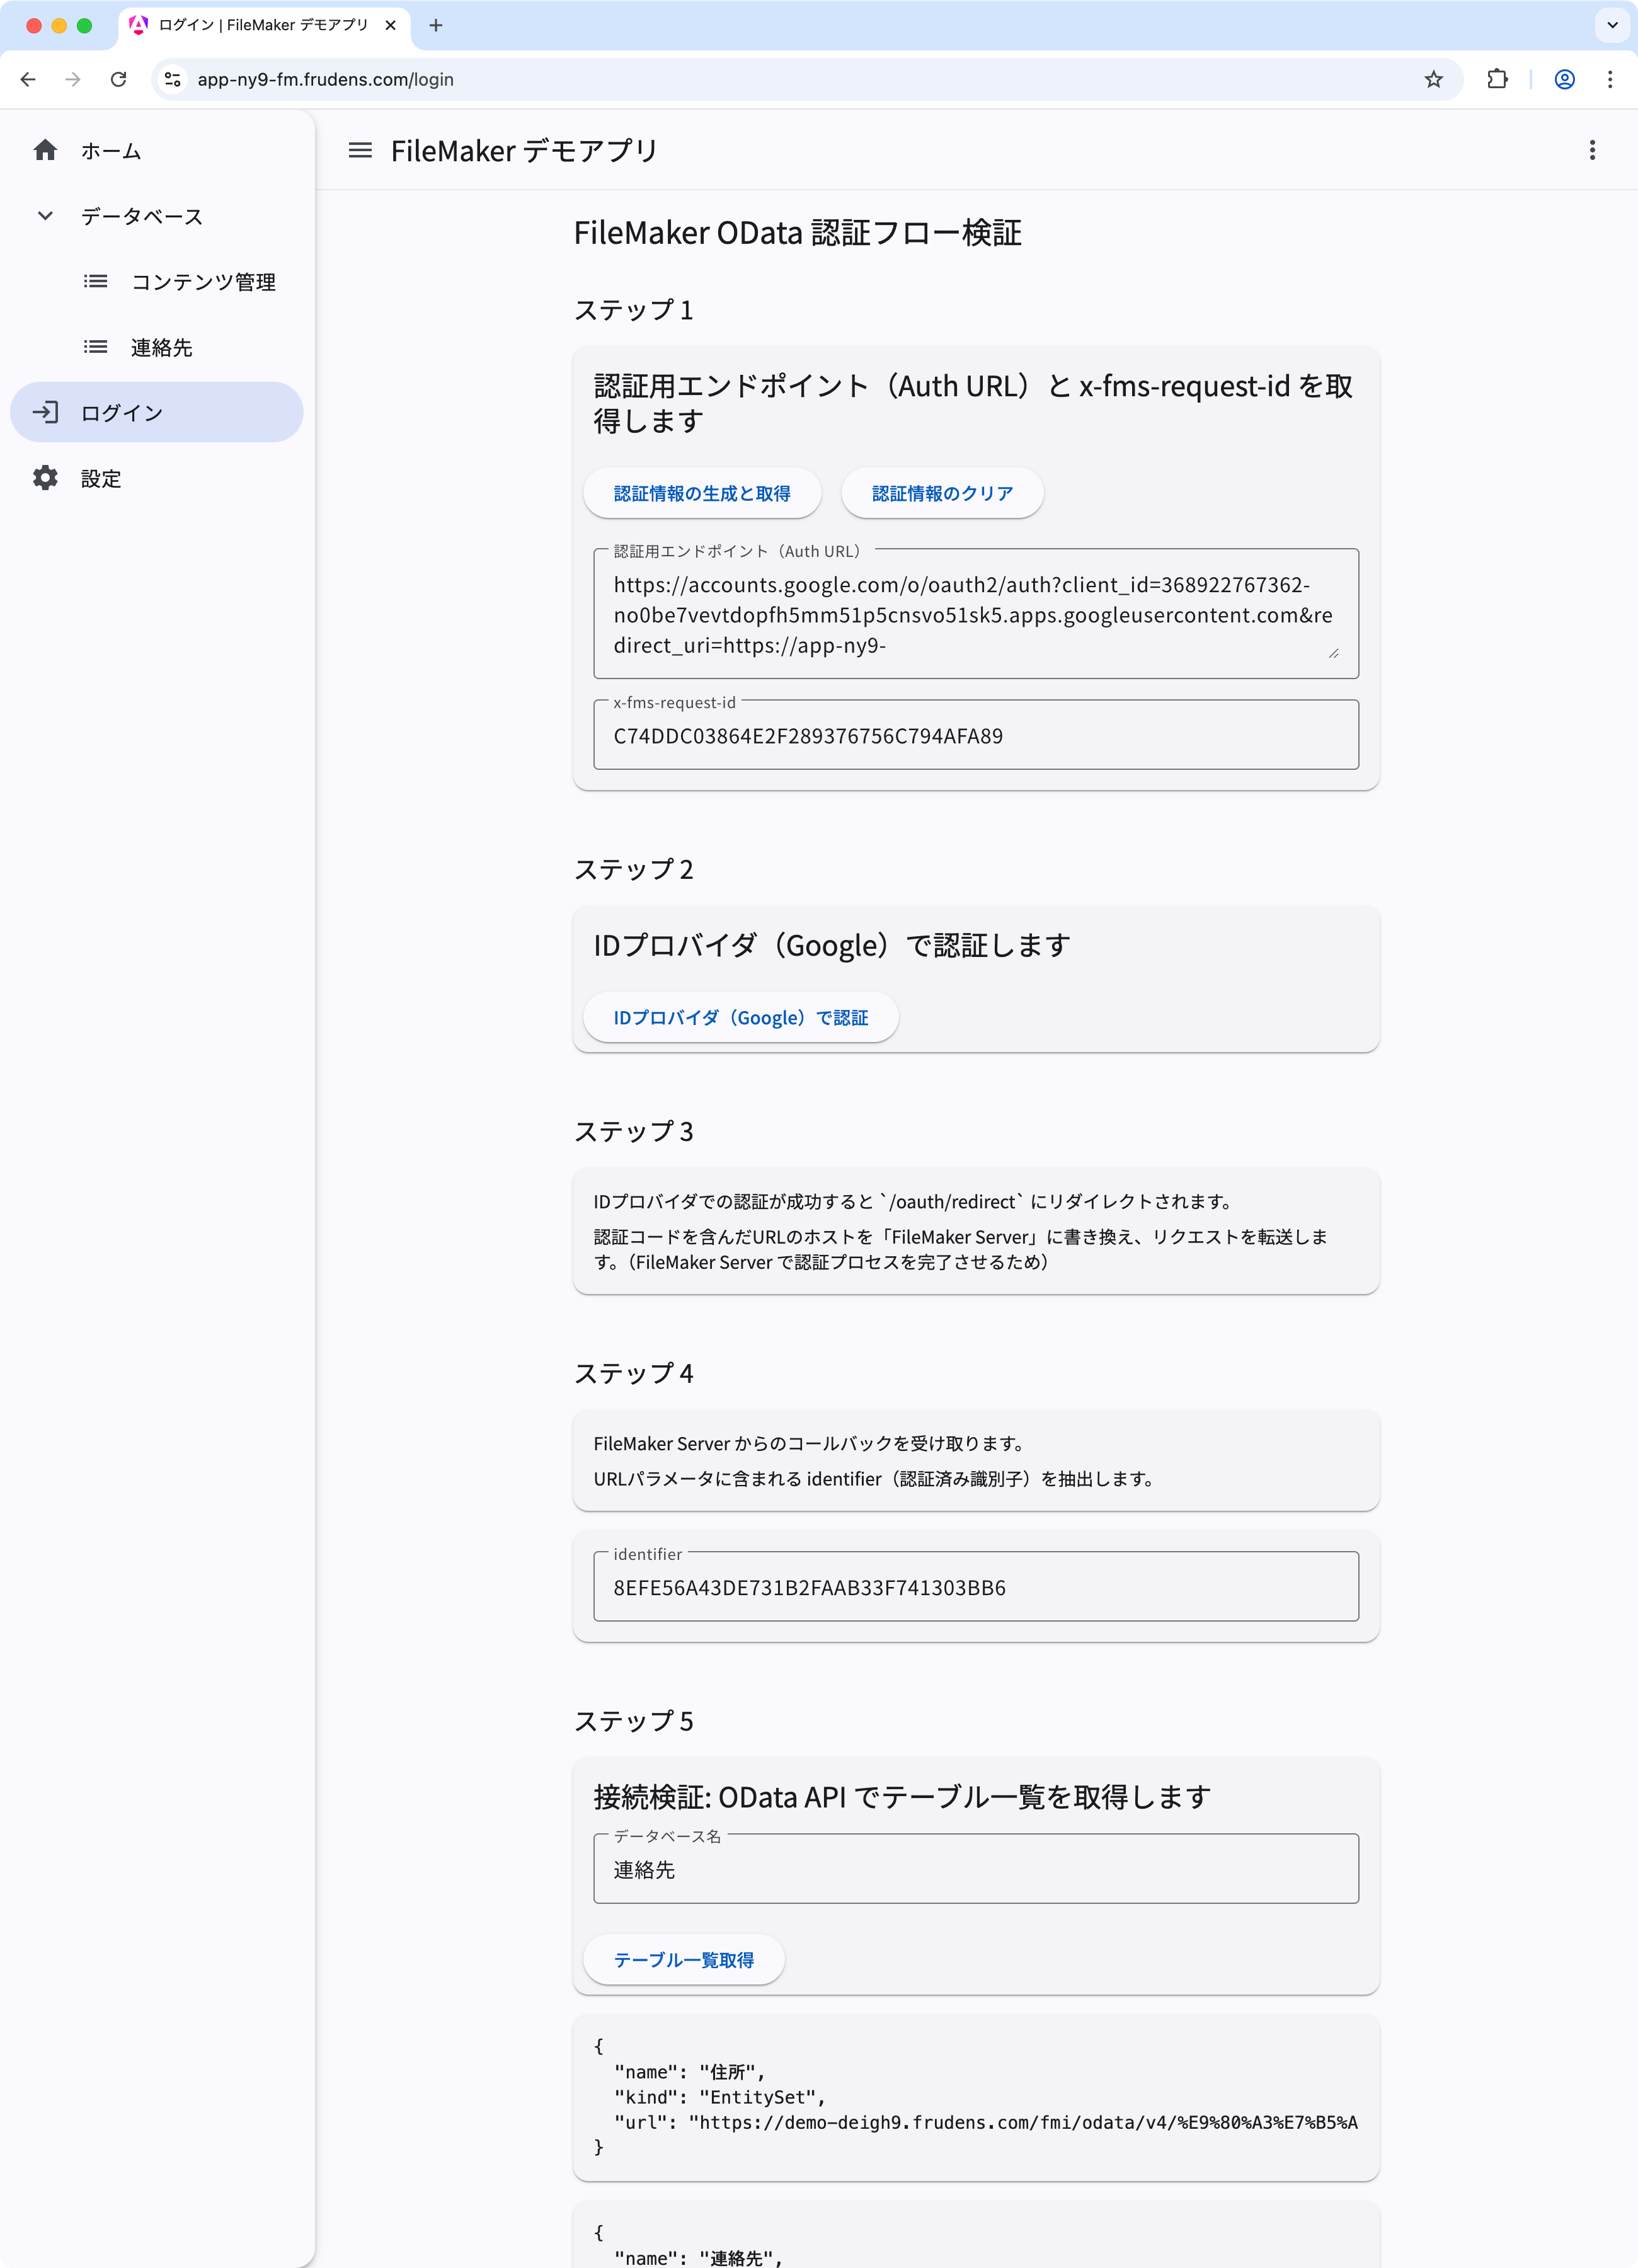Open the Extensions puzzle icon
This screenshot has height=2268, width=1638.
point(1497,79)
